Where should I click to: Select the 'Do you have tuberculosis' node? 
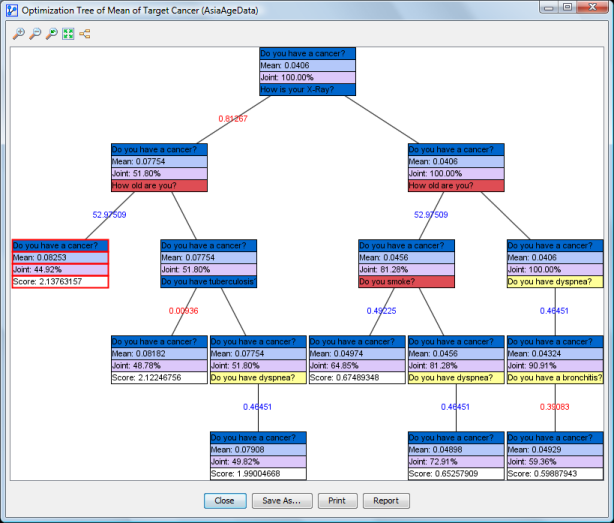(208, 263)
